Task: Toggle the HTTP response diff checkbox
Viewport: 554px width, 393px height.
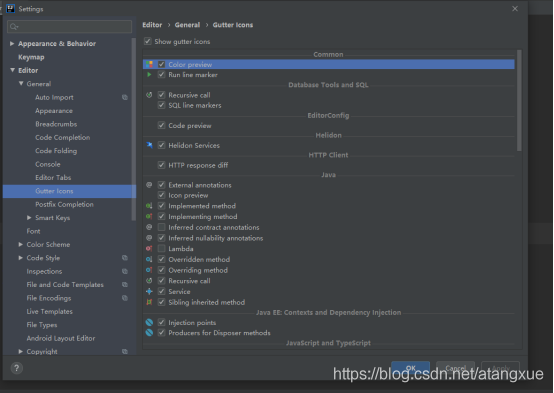Action: pyautogui.click(x=161, y=165)
